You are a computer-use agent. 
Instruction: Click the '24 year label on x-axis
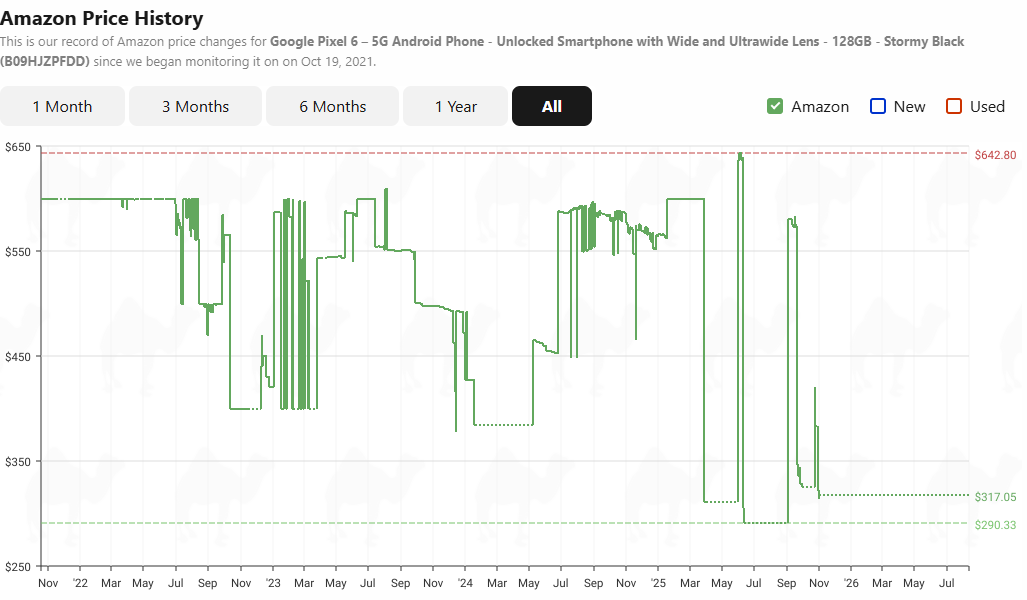tap(465, 583)
